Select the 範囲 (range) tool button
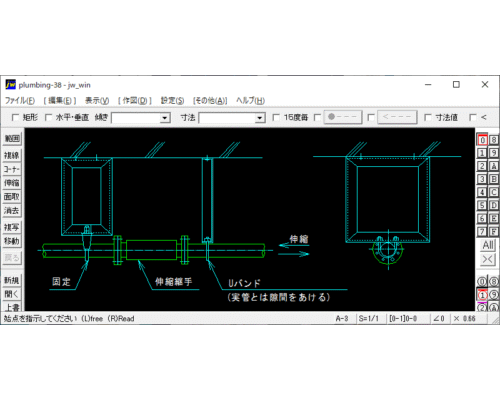The width and height of the screenshot is (500, 400). pos(12,139)
